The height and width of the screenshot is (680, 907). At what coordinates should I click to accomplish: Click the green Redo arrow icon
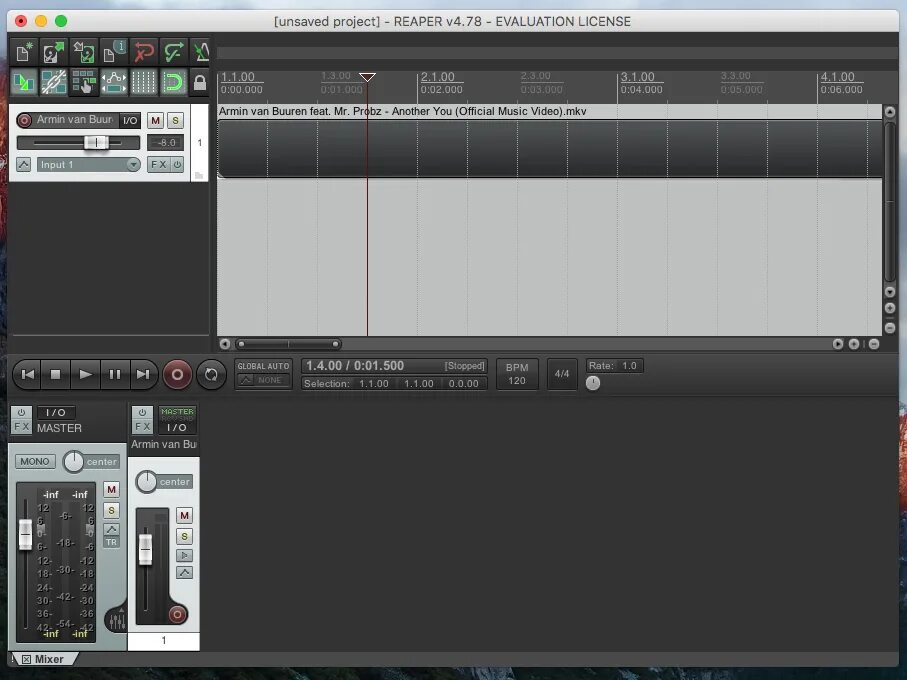pyautogui.click(x=174, y=52)
